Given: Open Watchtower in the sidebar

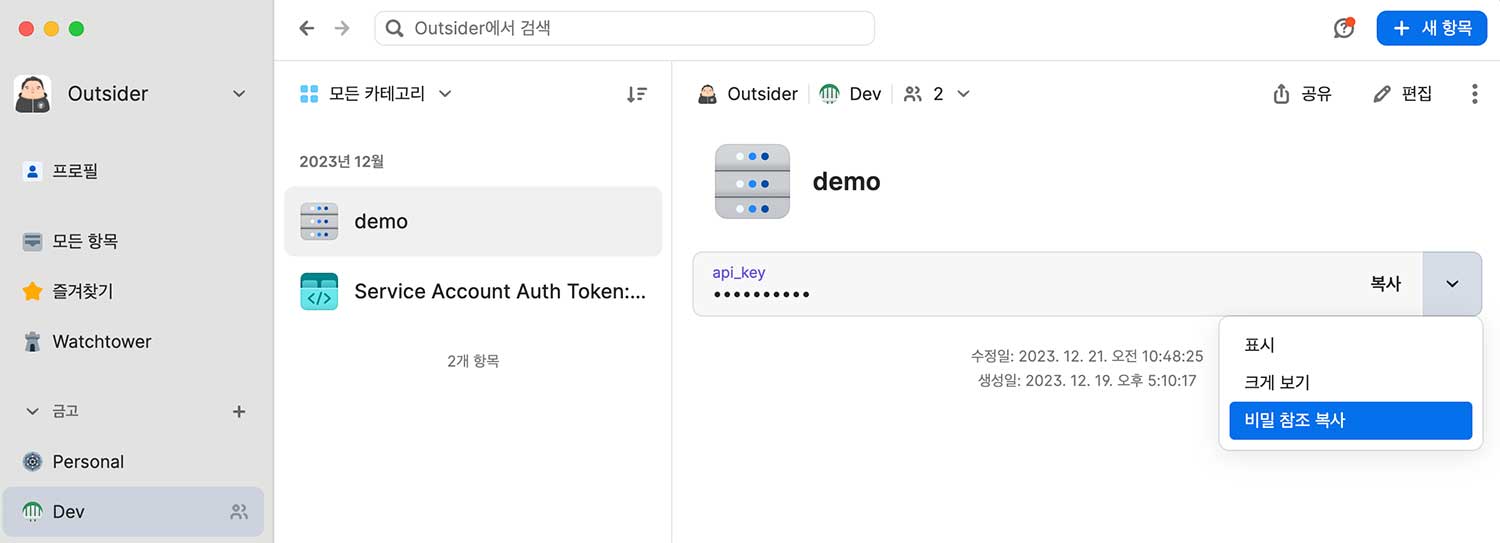Looking at the screenshot, I should coord(87,341).
